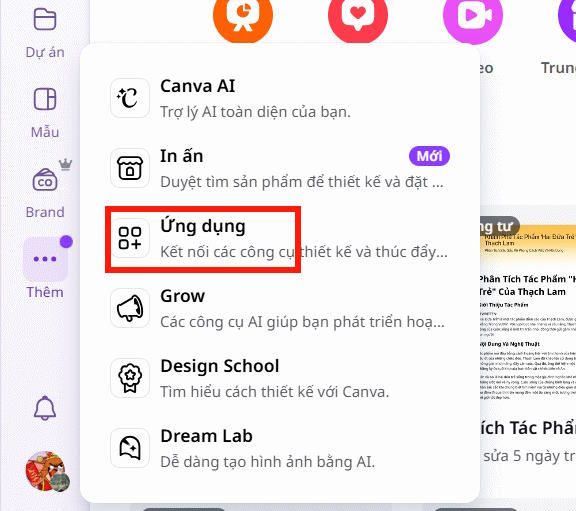Open the Mẫu templates icon in sidebar
This screenshot has width=576, height=511.
[x=45, y=99]
